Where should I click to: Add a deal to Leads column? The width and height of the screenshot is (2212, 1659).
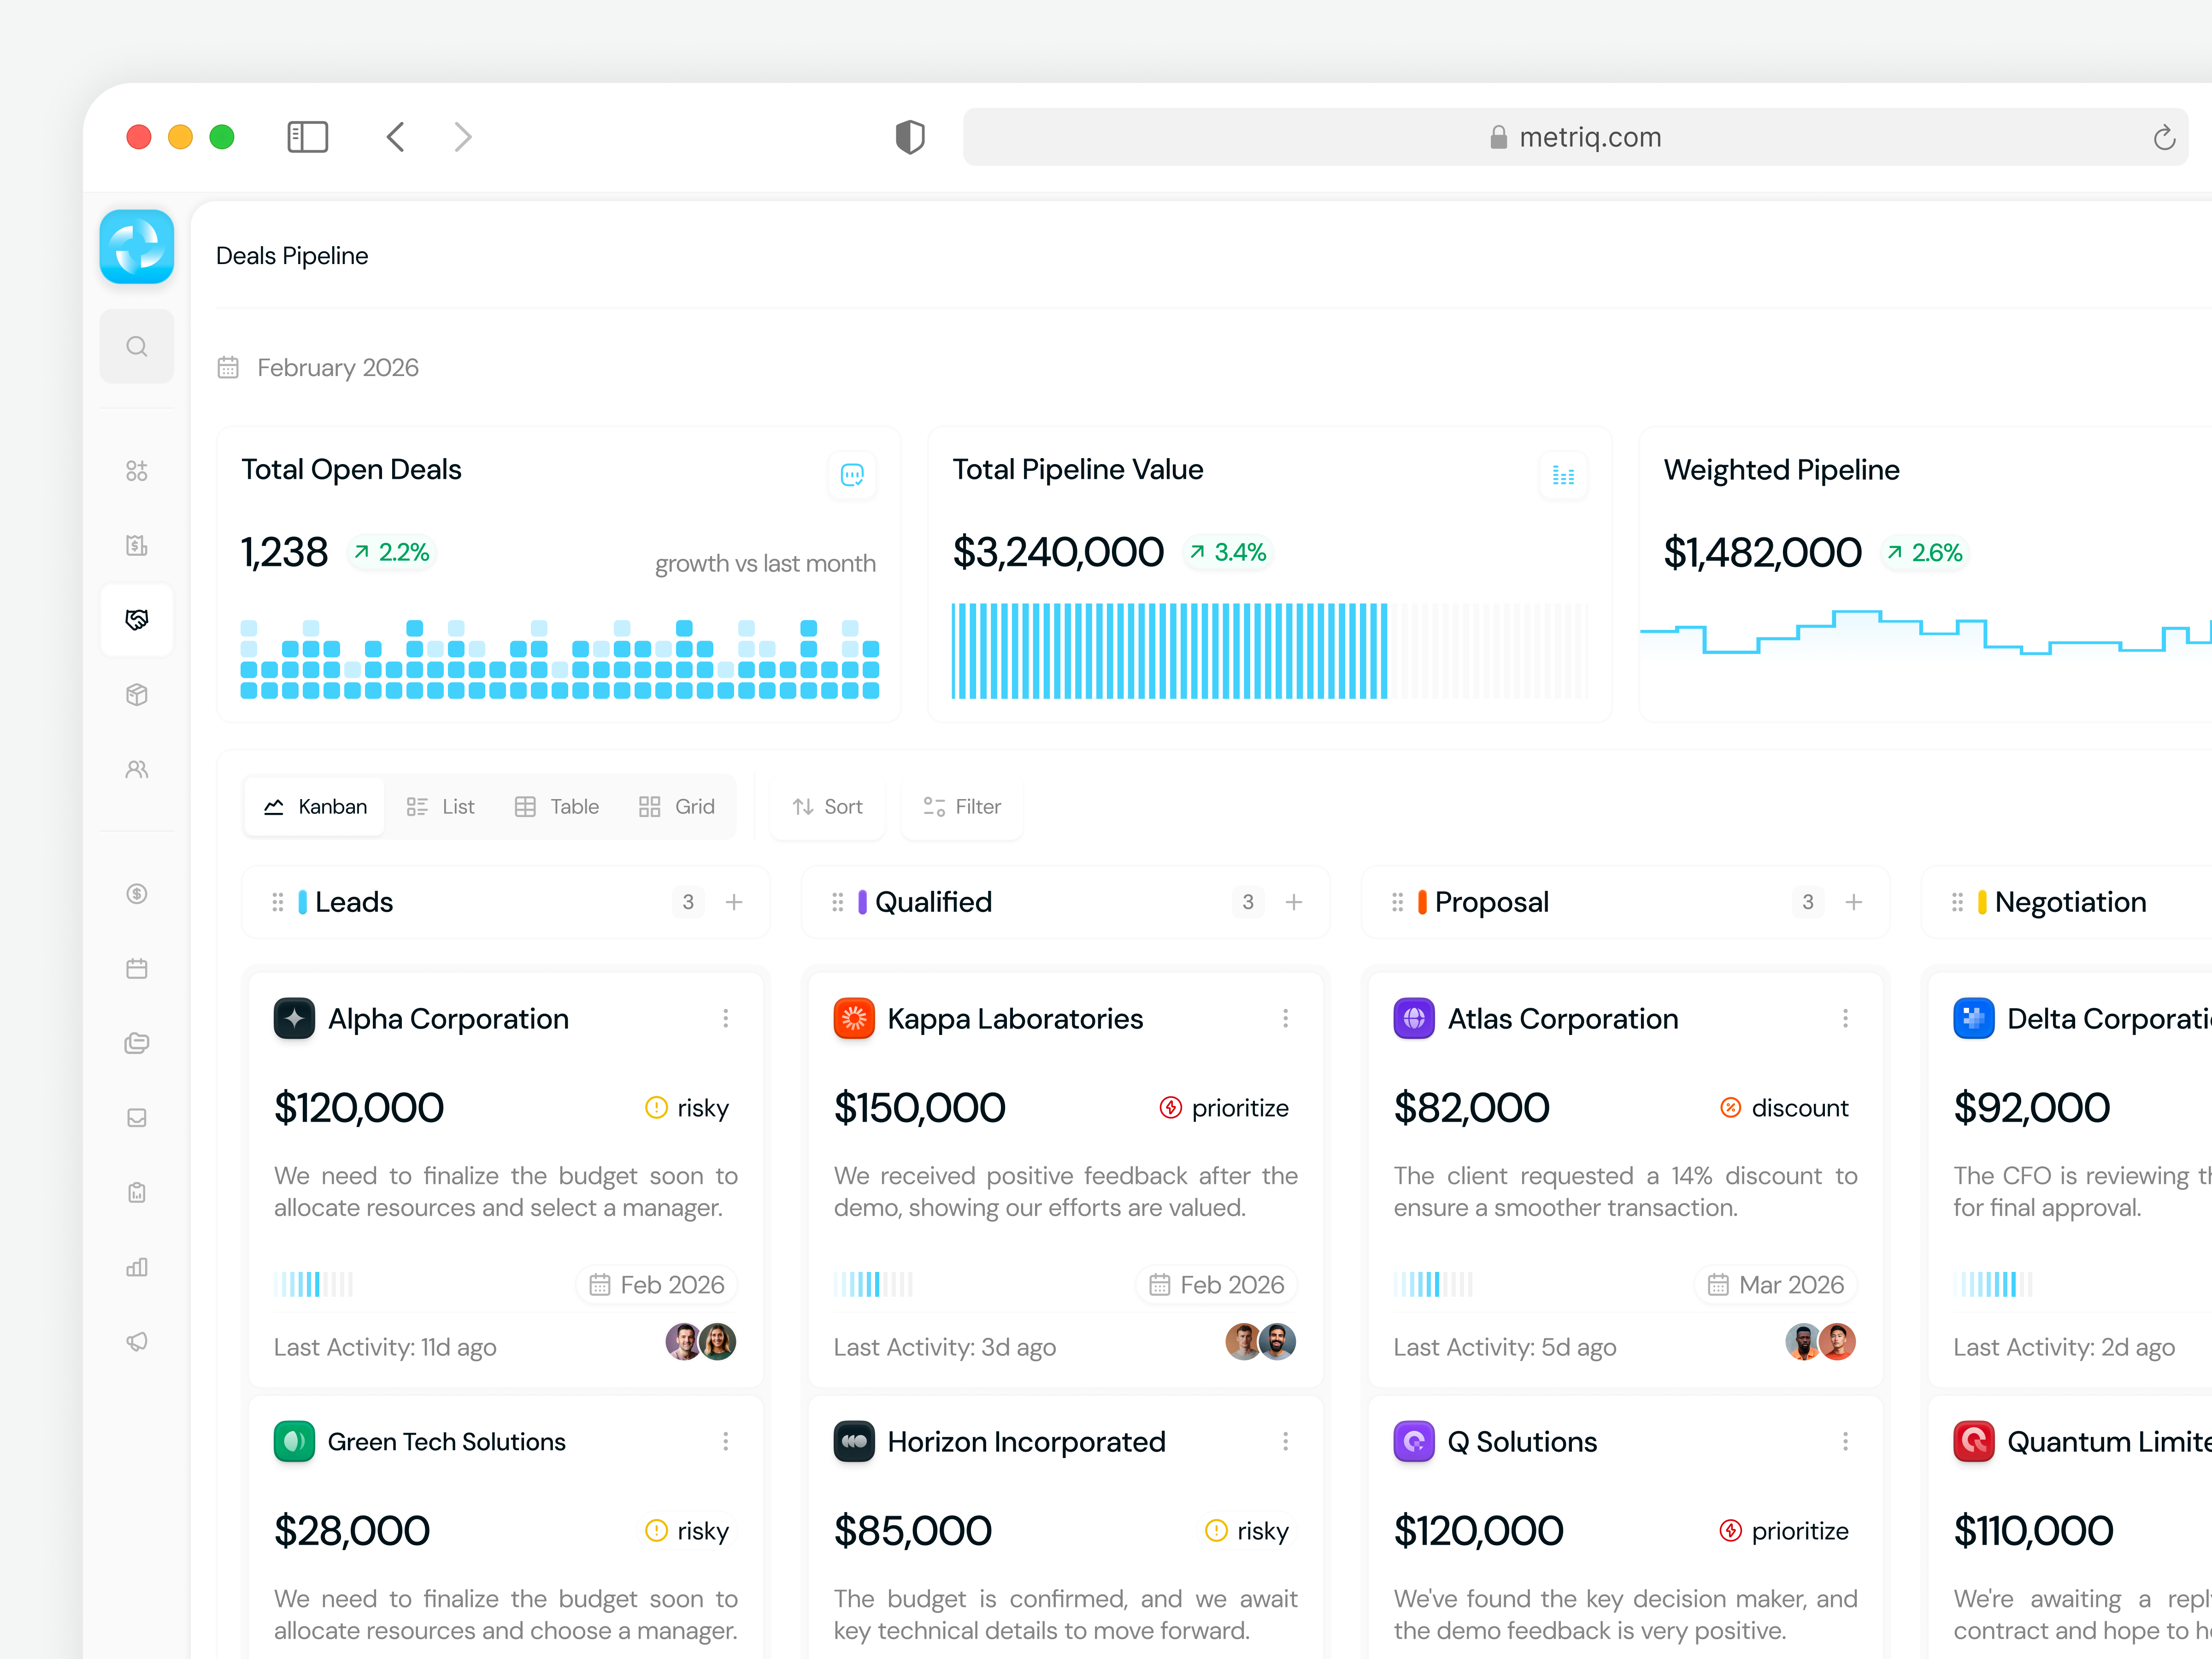coord(734,902)
